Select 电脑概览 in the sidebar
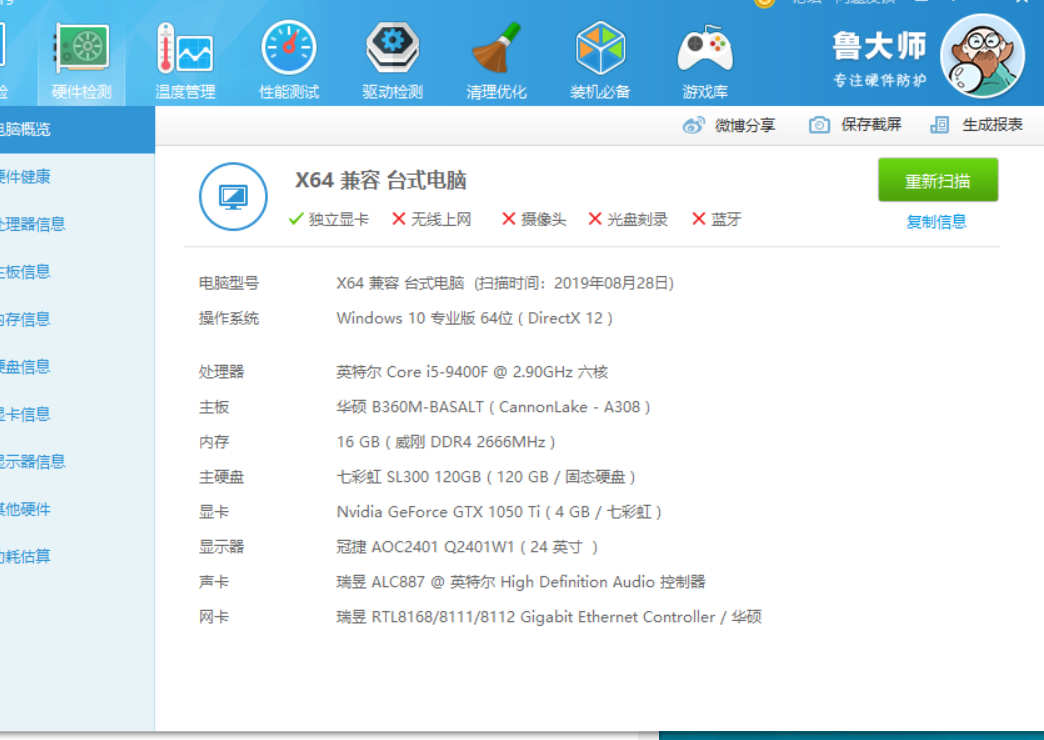Screen dimensions: 1044x740 (77, 129)
